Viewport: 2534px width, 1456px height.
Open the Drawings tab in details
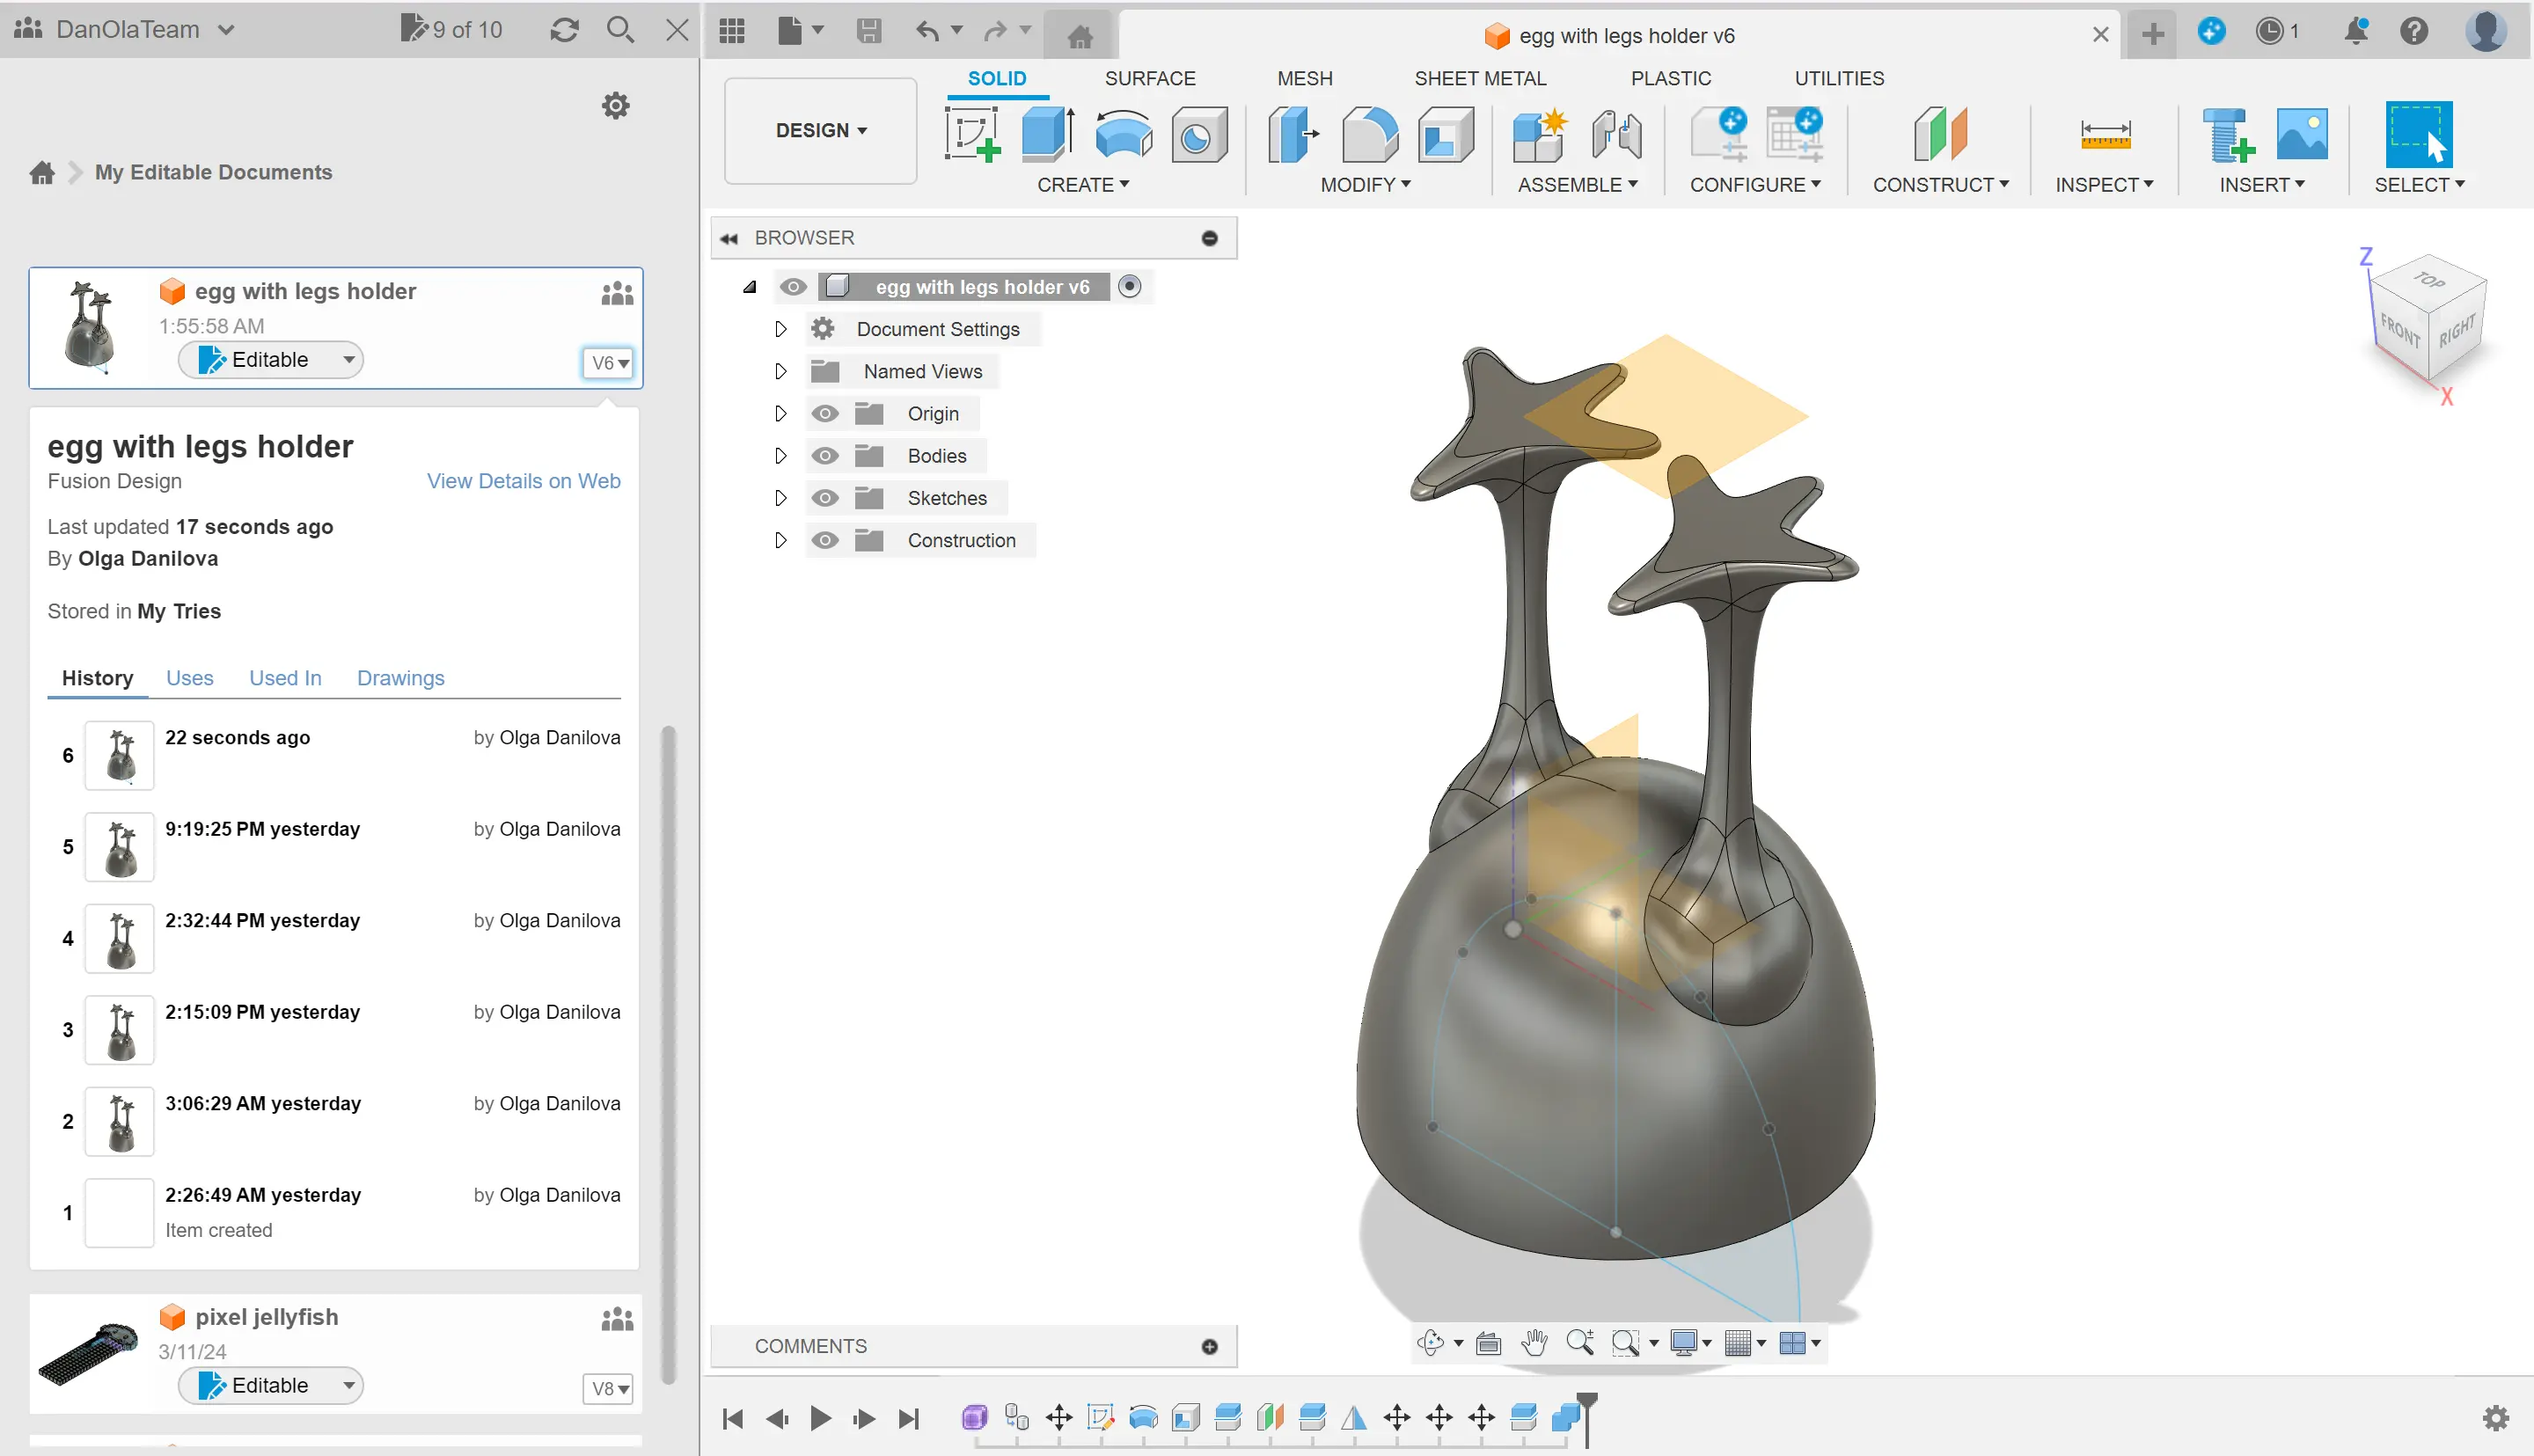[400, 678]
